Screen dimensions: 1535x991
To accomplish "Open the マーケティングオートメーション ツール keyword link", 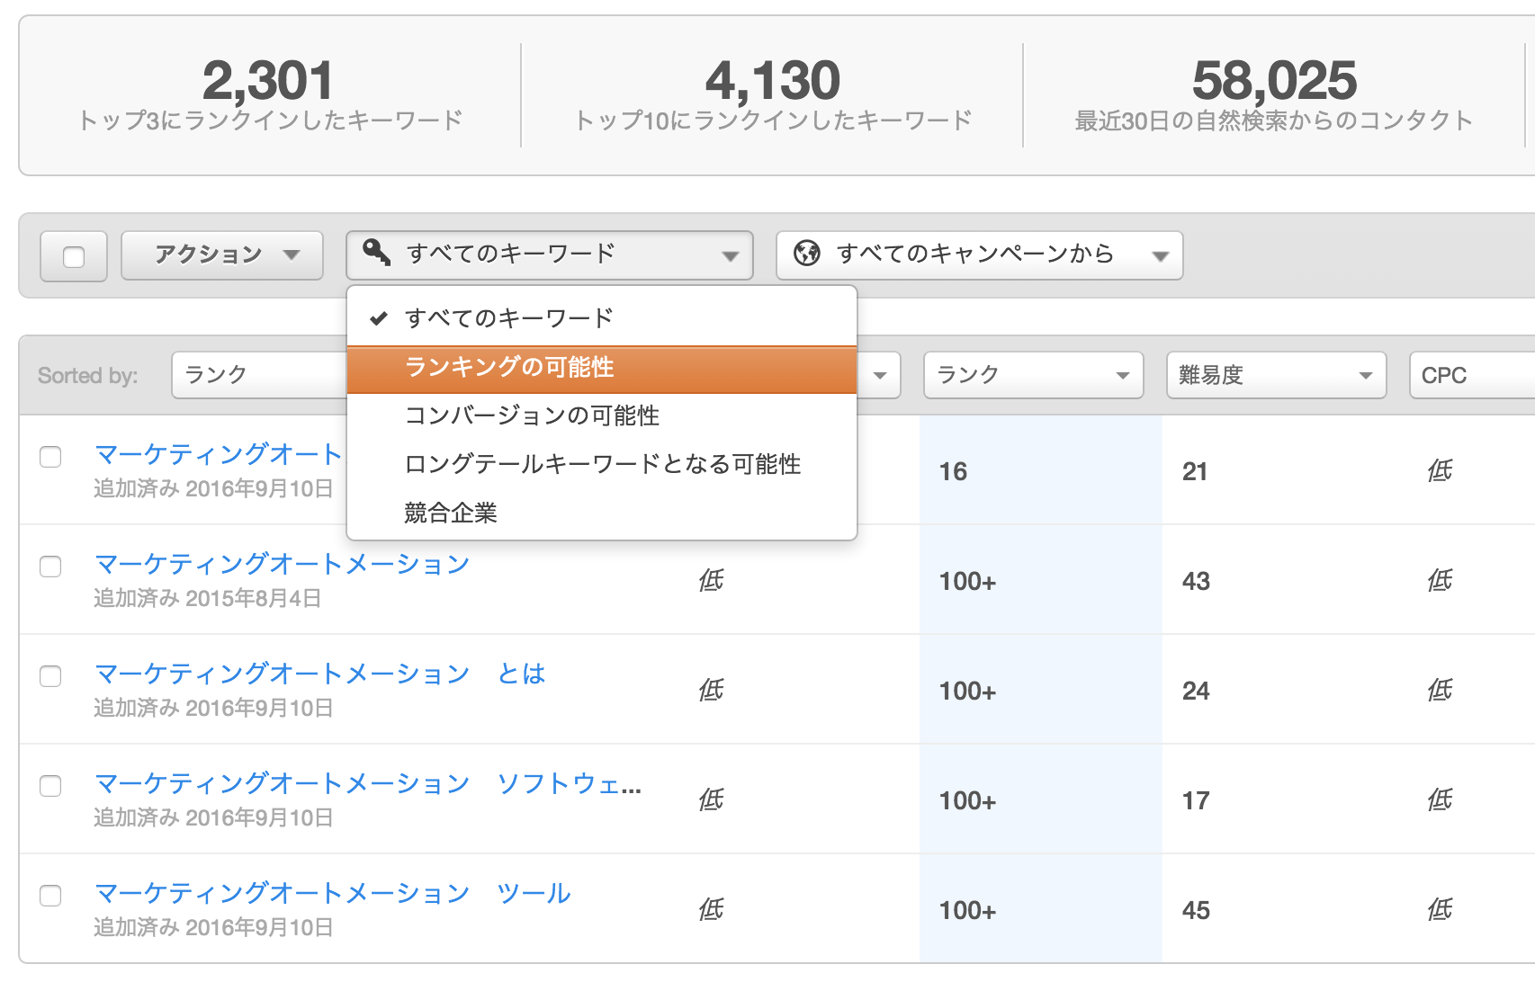I will pos(332,893).
